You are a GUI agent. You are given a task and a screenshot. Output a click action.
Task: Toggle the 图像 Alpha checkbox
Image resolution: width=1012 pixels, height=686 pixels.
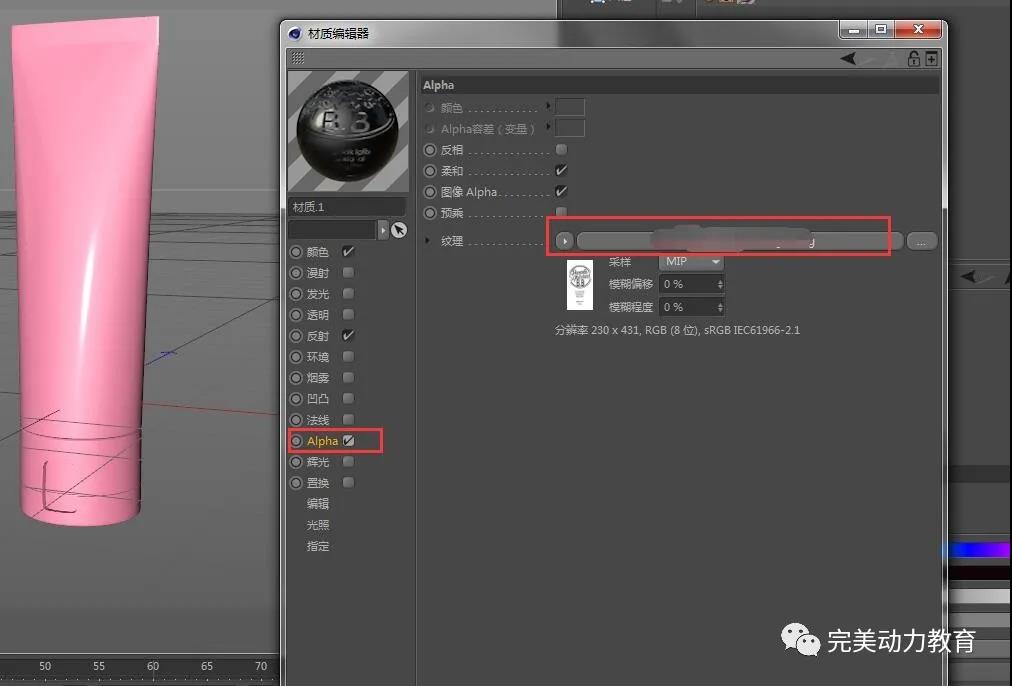[561, 192]
